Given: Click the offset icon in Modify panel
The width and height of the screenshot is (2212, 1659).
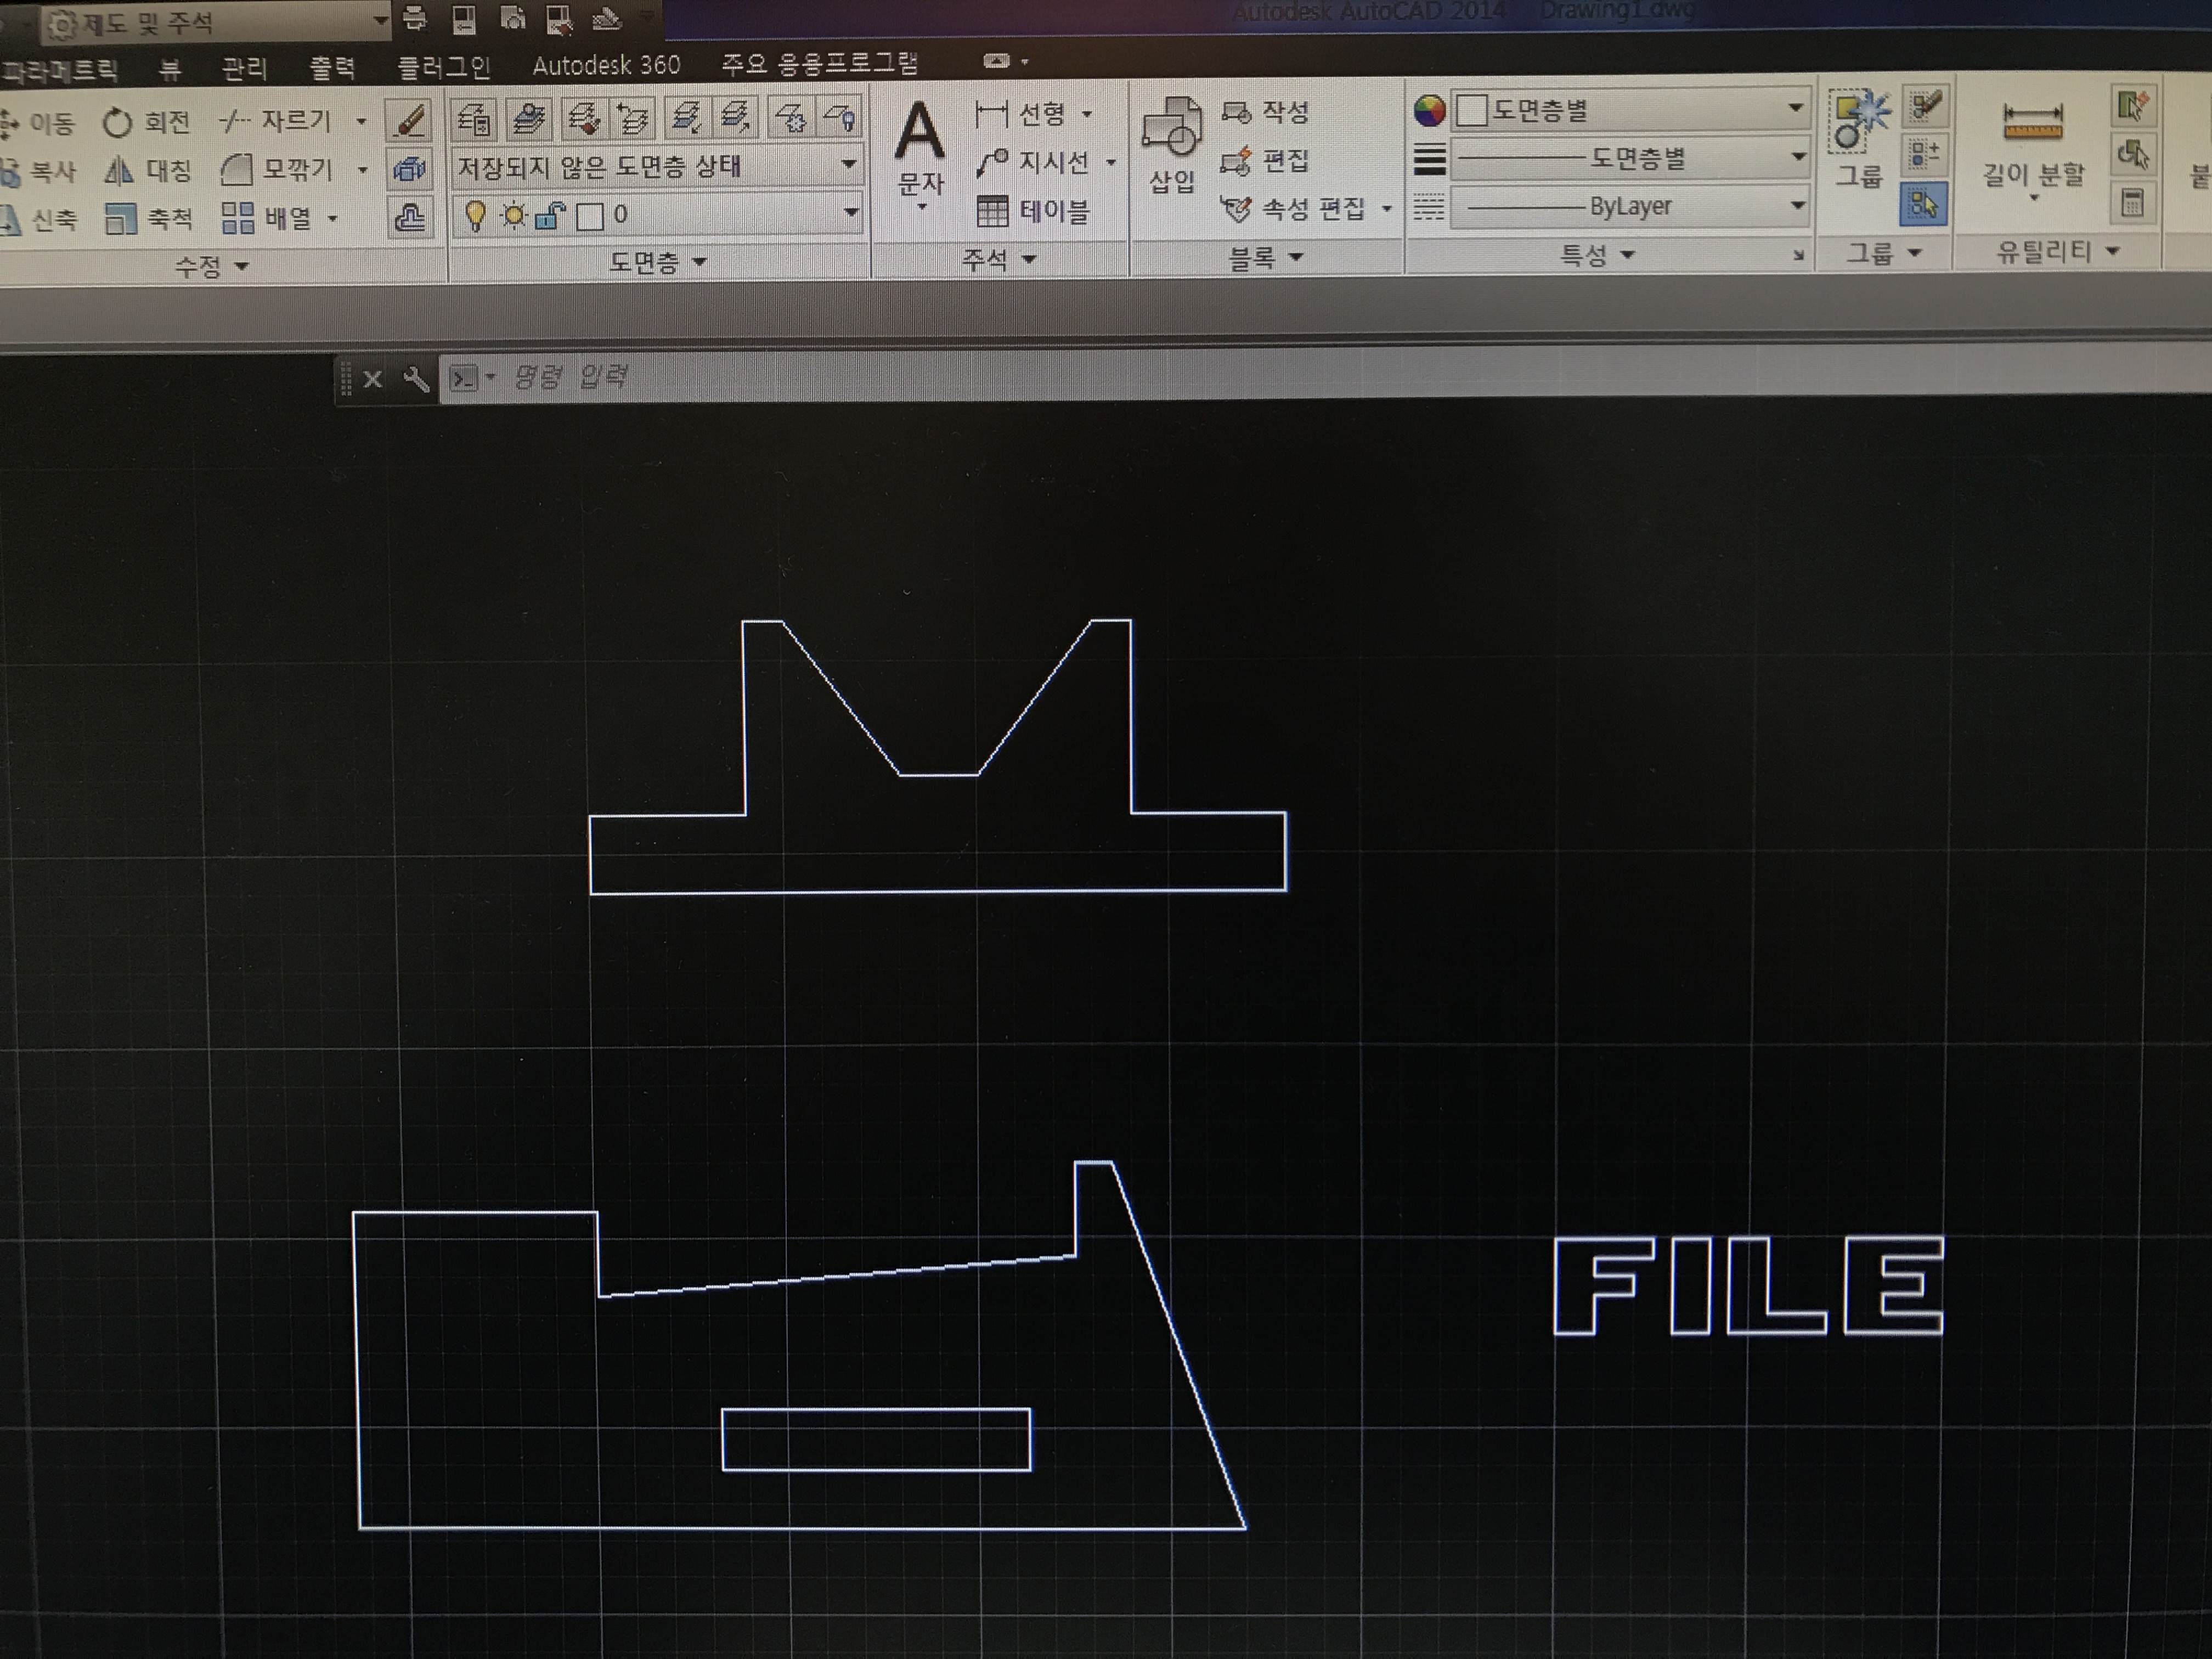Looking at the screenshot, I should point(409,217).
